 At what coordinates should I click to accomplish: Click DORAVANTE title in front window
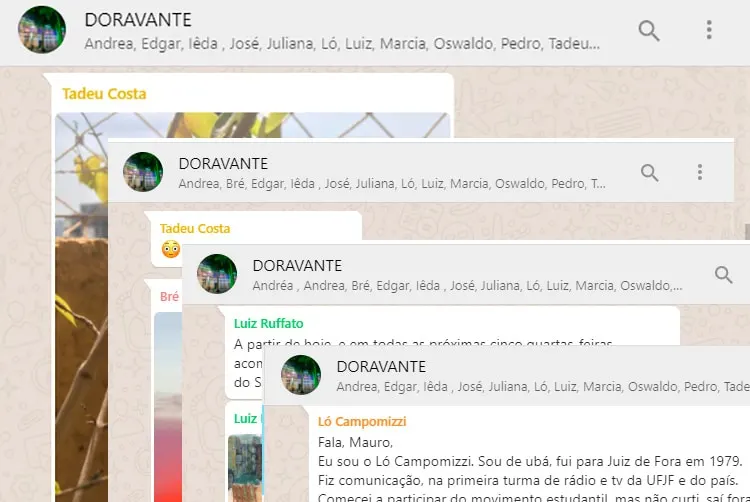tap(381, 367)
